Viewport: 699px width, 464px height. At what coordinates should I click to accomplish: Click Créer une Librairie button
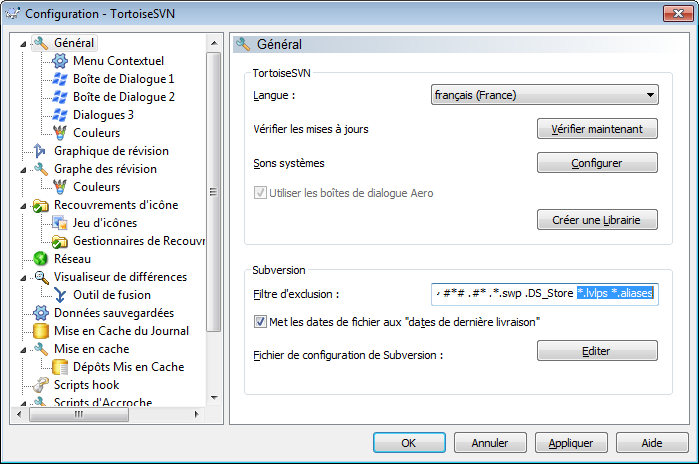597,220
